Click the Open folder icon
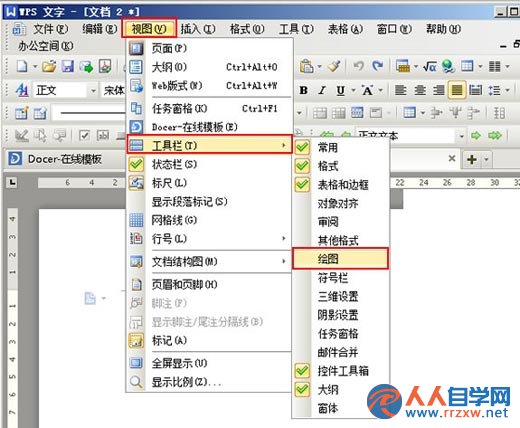Image resolution: width=520 pixels, height=428 pixels. [49, 66]
